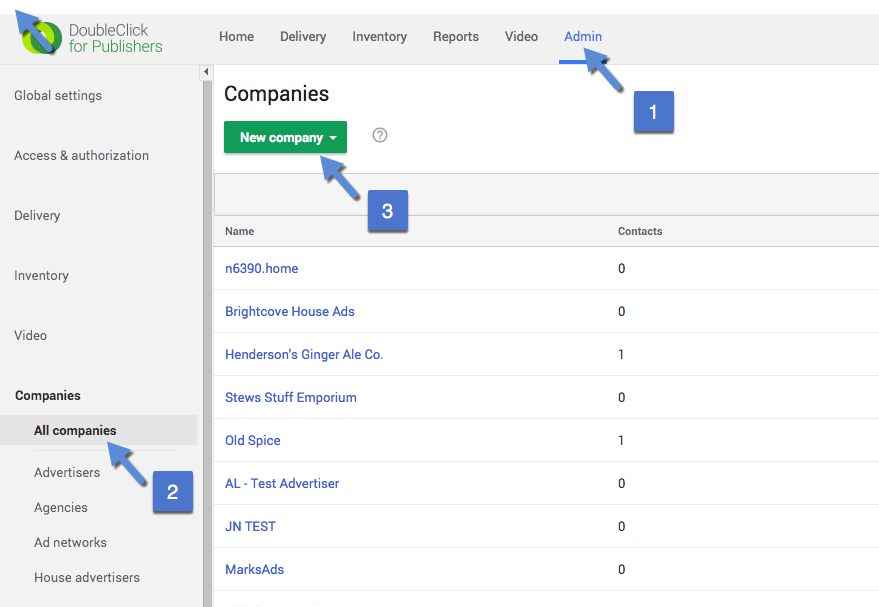Open AL - Test Advertiser
The height and width of the screenshot is (607, 879).
point(282,483)
